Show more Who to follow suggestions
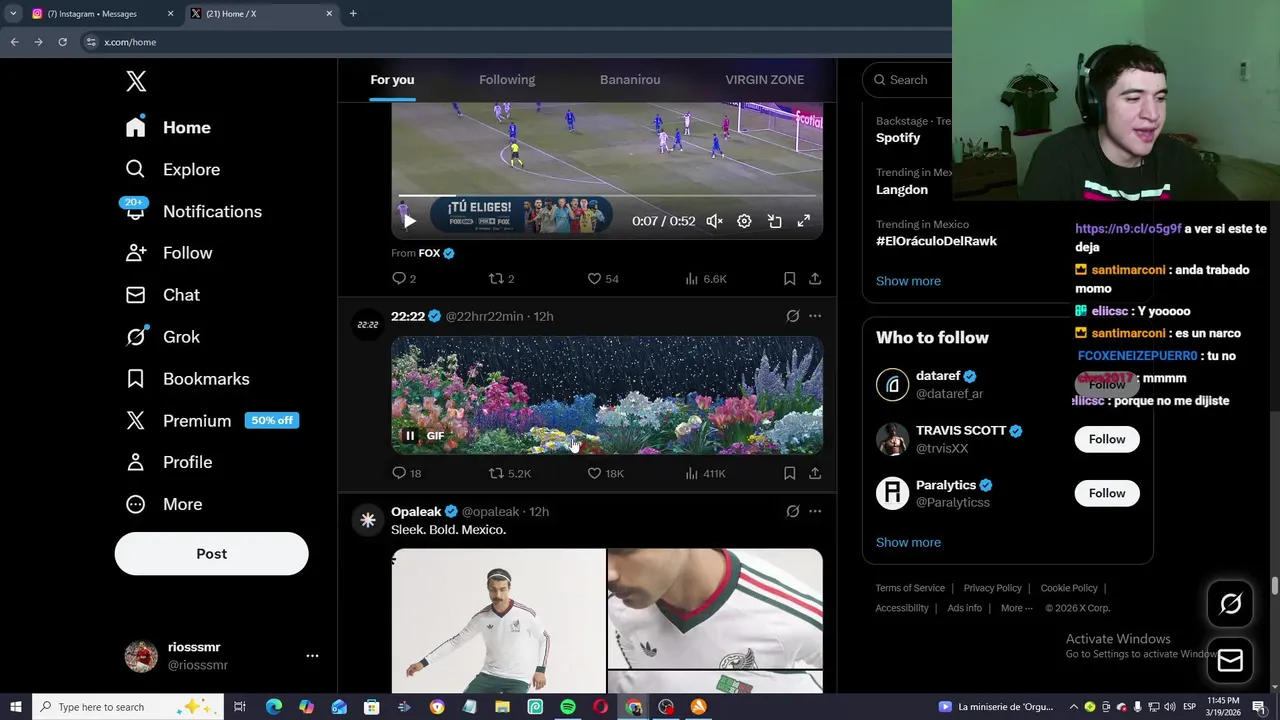 (908, 542)
